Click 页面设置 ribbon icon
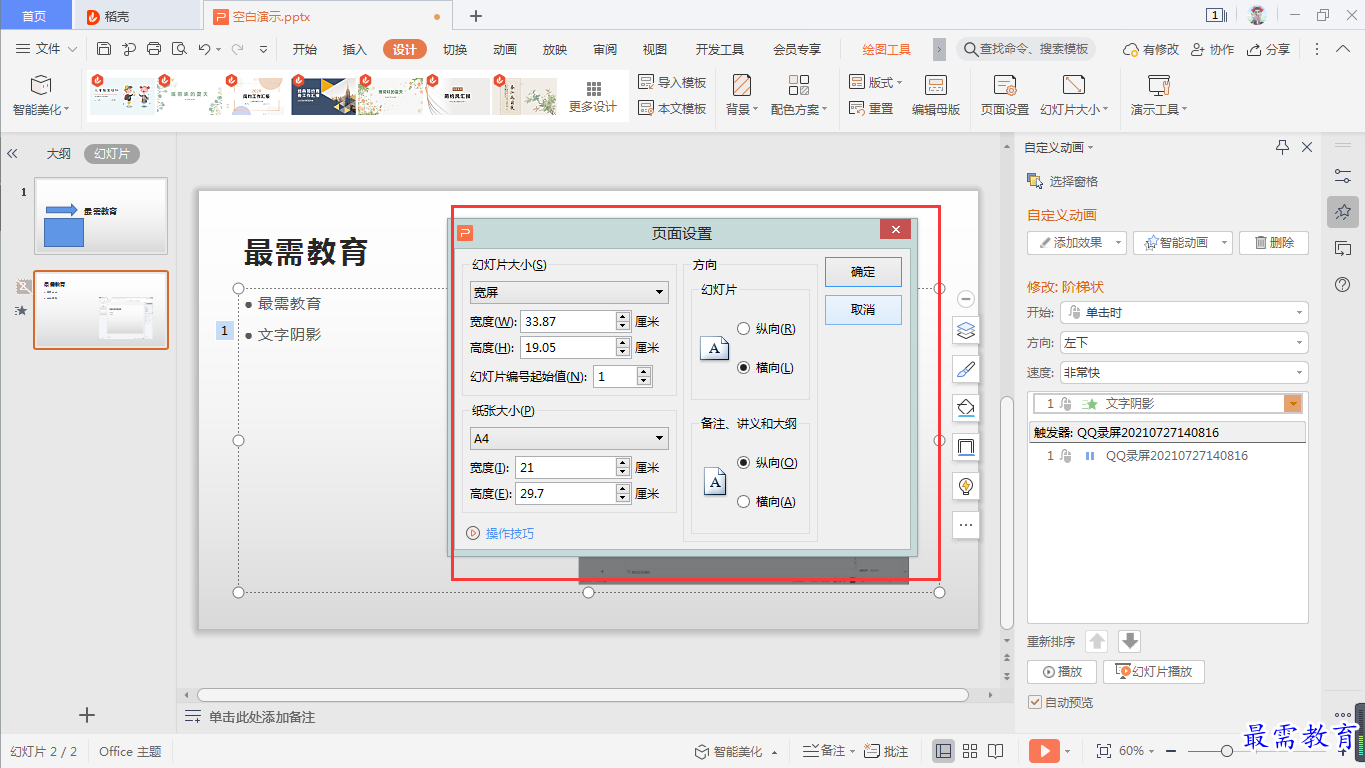This screenshot has width=1365, height=768. (x=1005, y=96)
